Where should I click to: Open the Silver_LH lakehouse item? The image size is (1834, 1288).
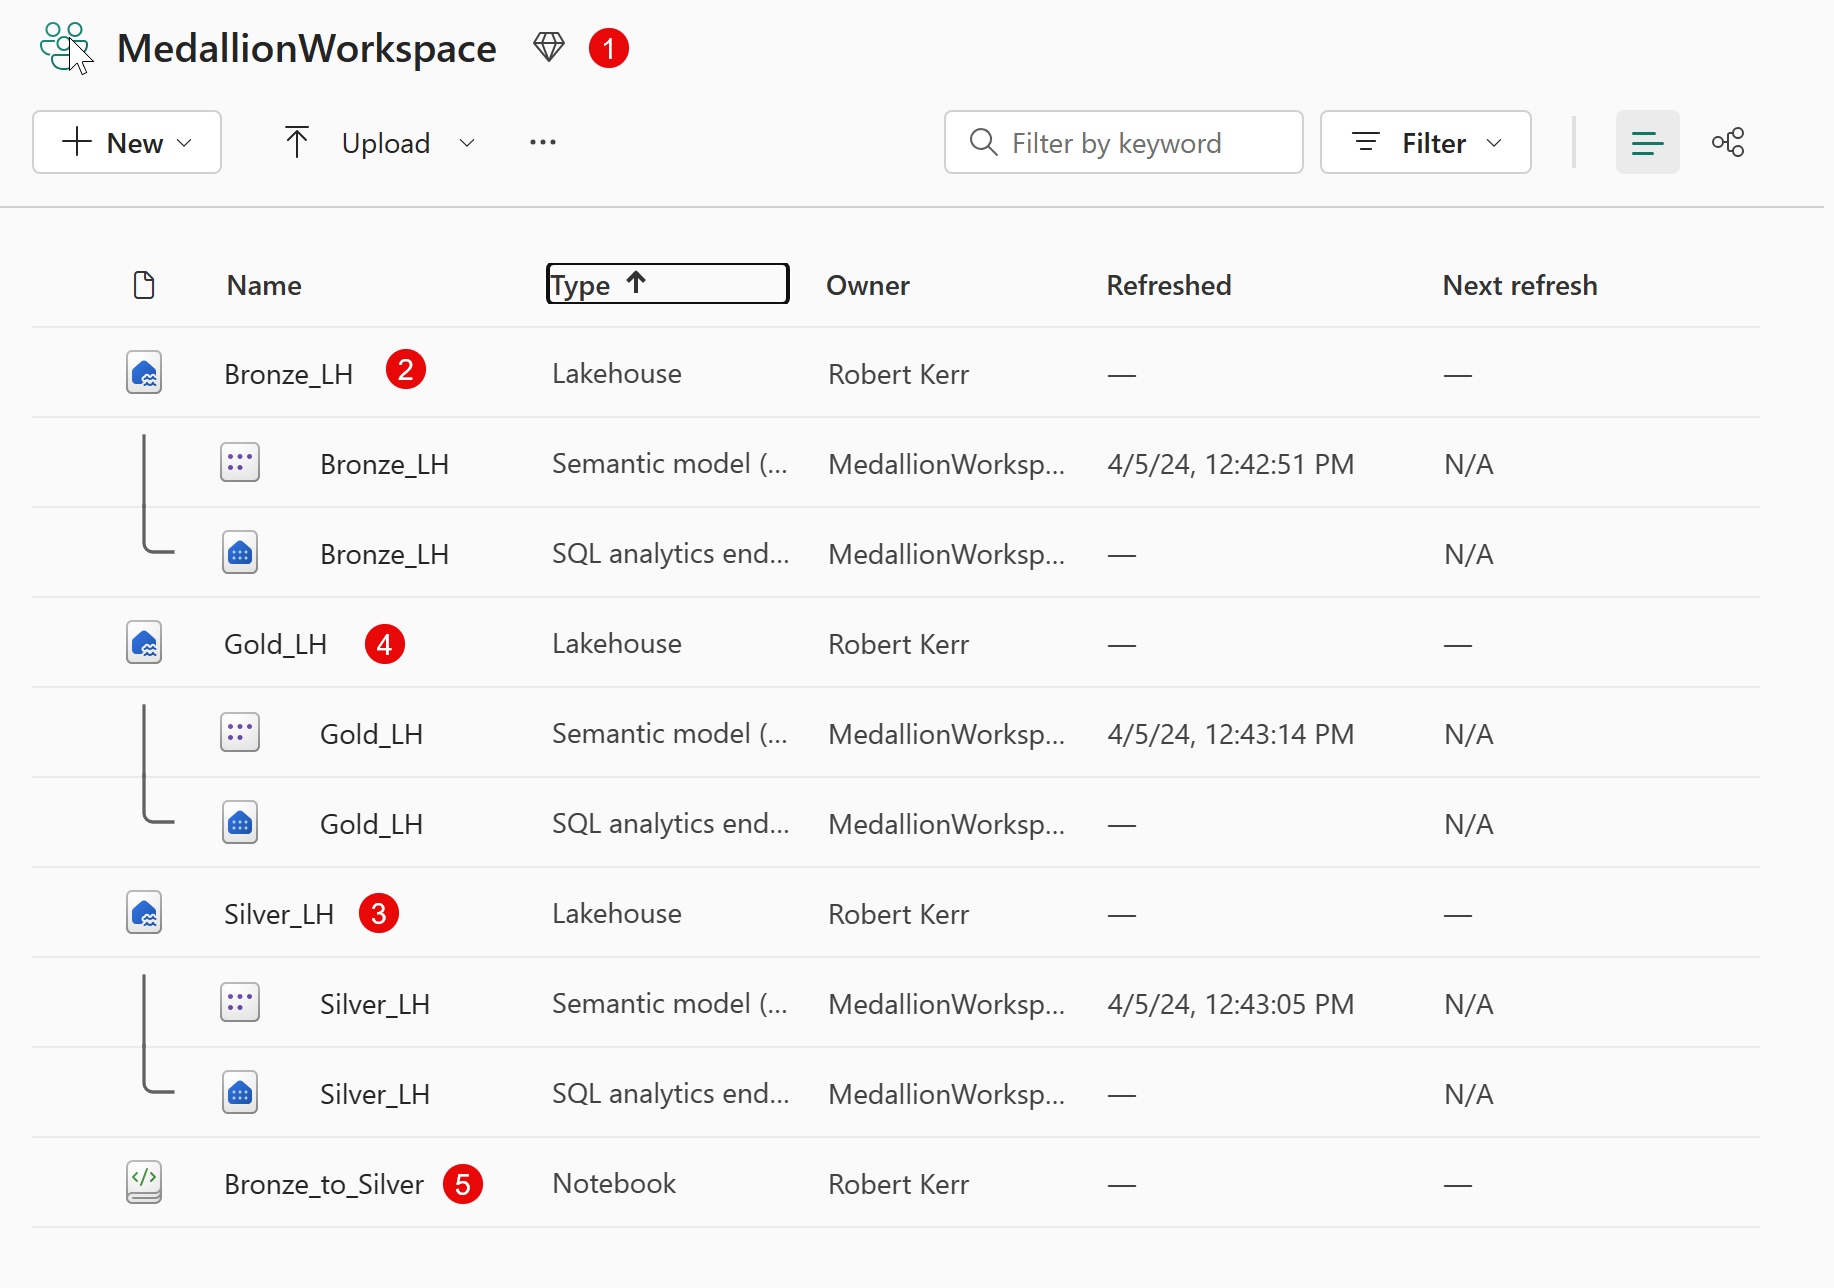pos(278,914)
